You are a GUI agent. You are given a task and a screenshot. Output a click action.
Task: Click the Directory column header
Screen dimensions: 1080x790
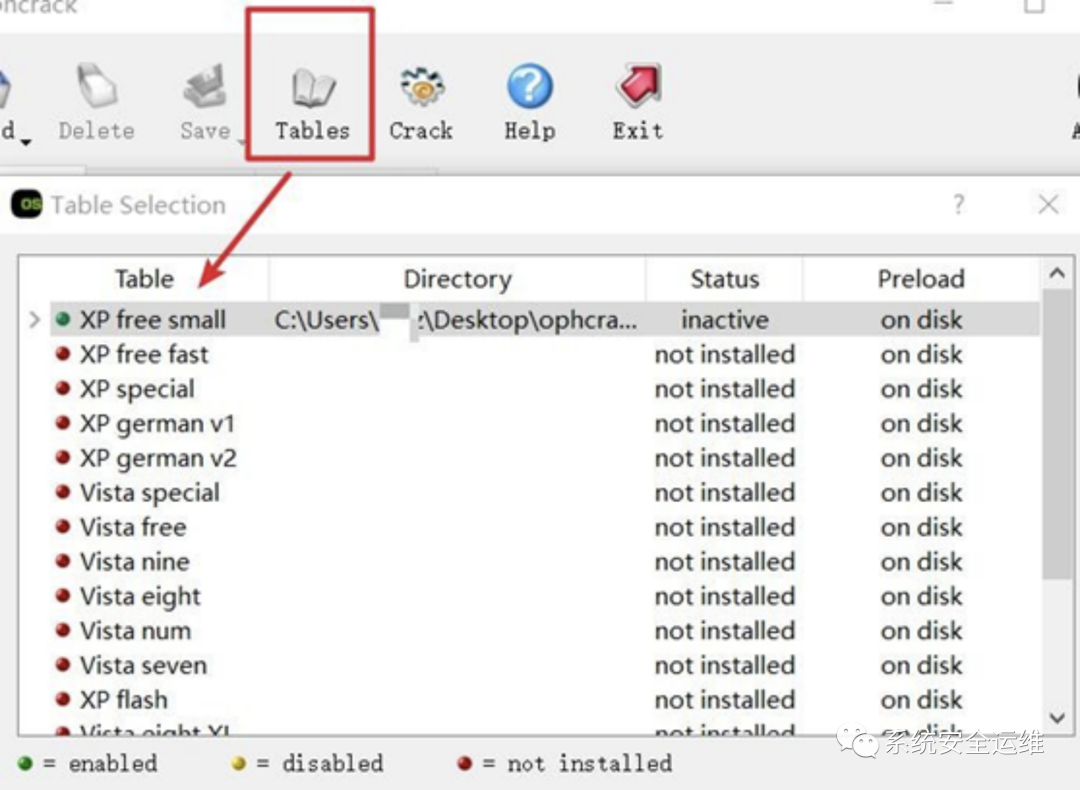pos(457,278)
